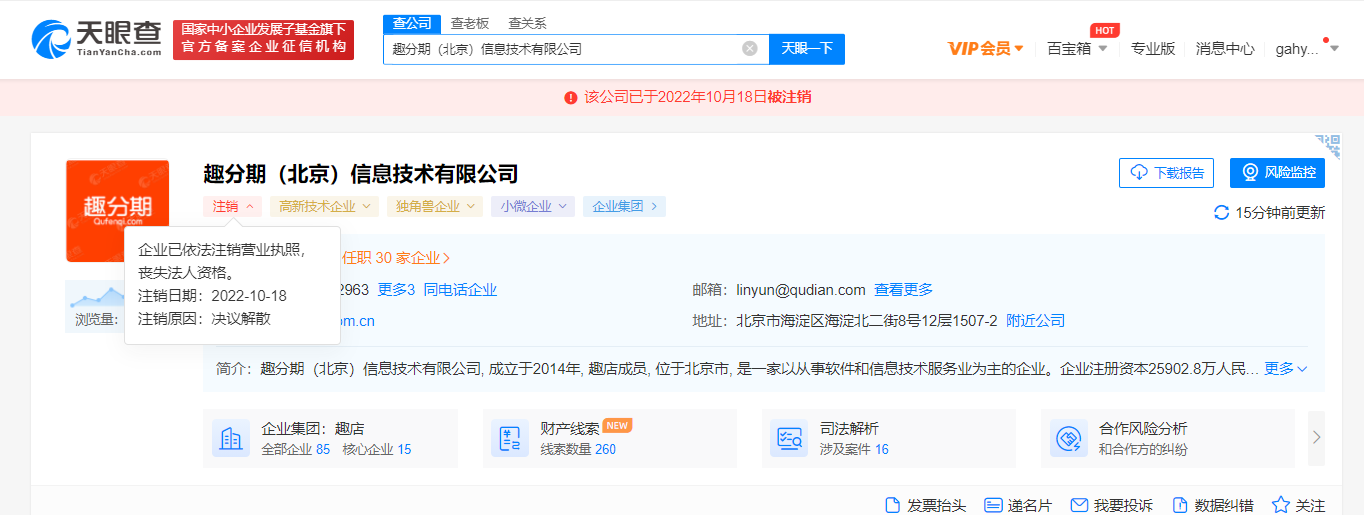Switch to the 查老板 tab

[469, 23]
